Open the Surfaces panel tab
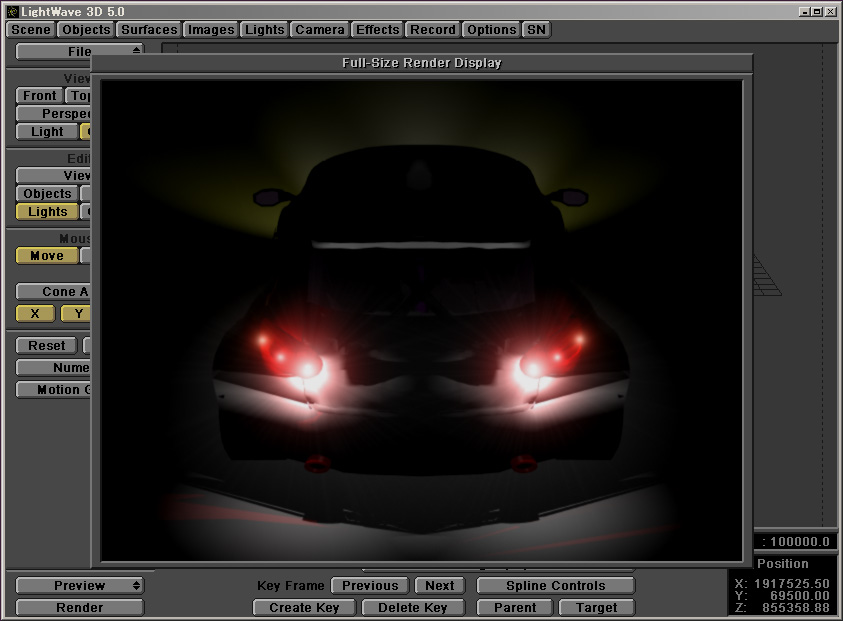The height and width of the screenshot is (621, 843). (x=149, y=30)
